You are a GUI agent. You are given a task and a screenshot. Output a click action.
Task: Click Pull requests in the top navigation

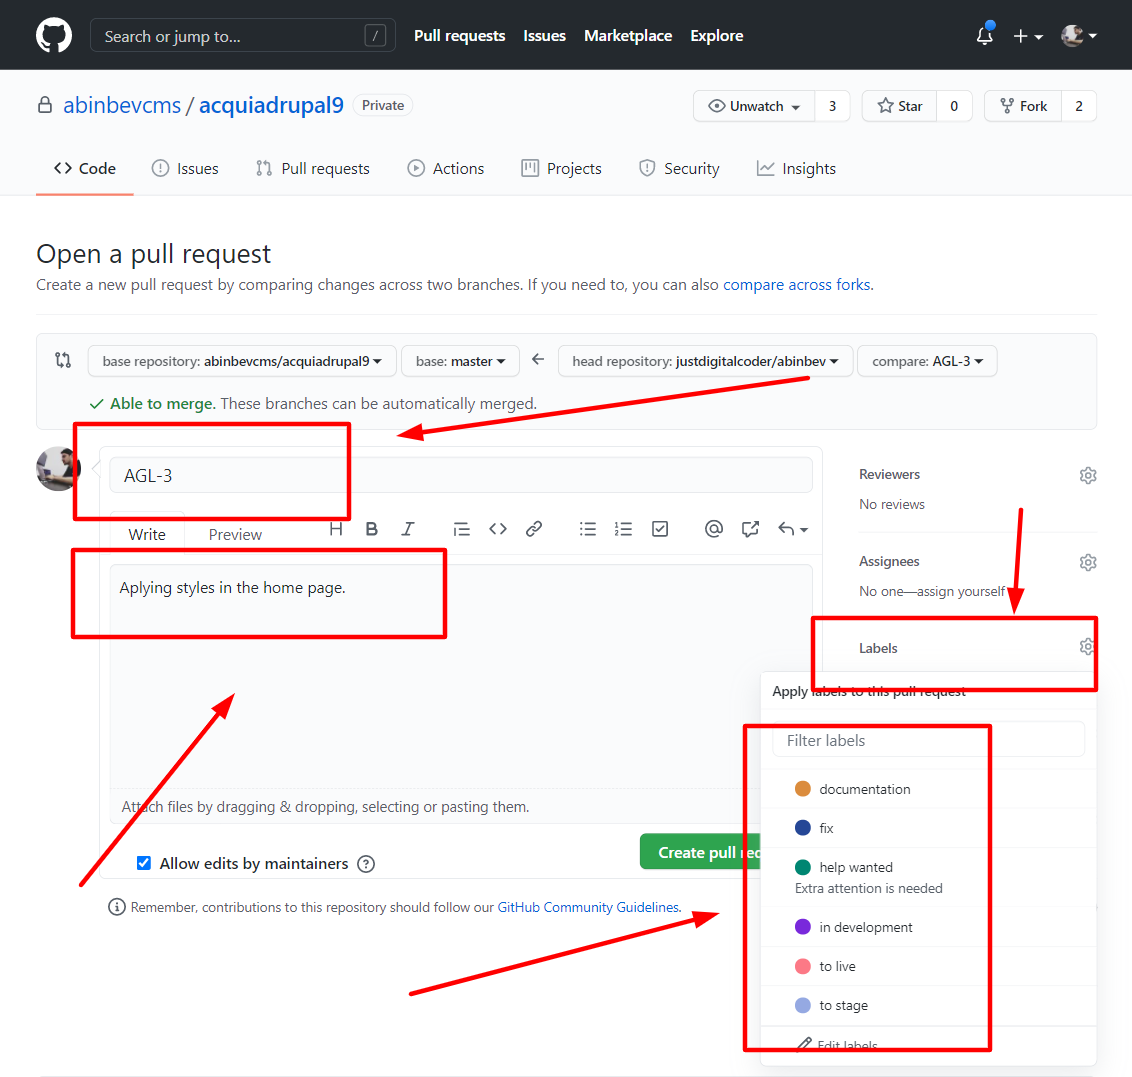460,35
